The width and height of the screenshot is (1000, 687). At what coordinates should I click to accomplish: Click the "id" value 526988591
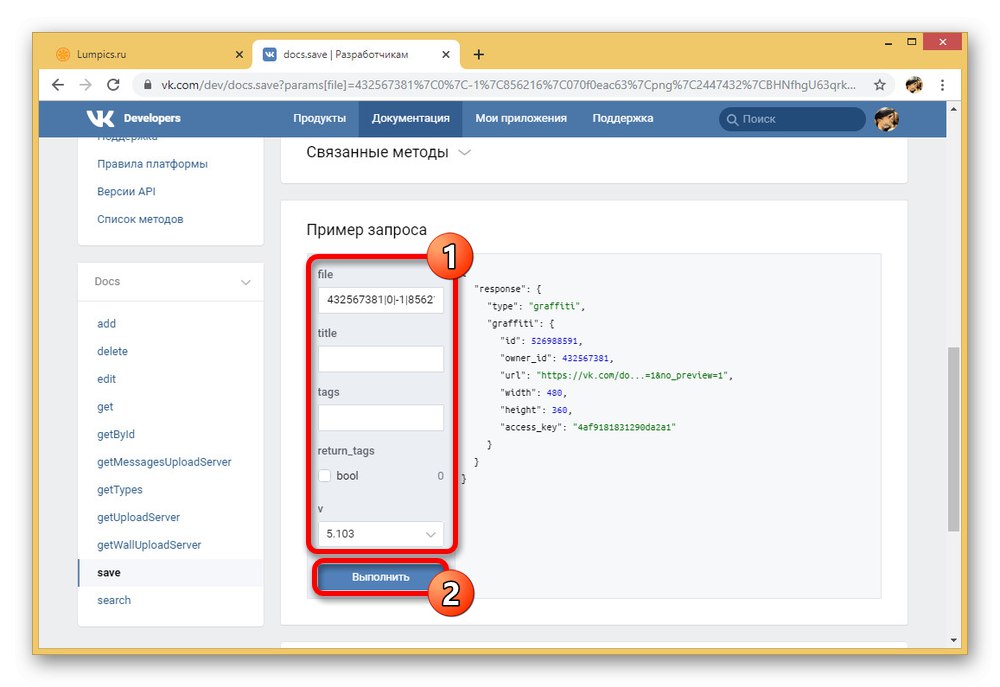(554, 341)
